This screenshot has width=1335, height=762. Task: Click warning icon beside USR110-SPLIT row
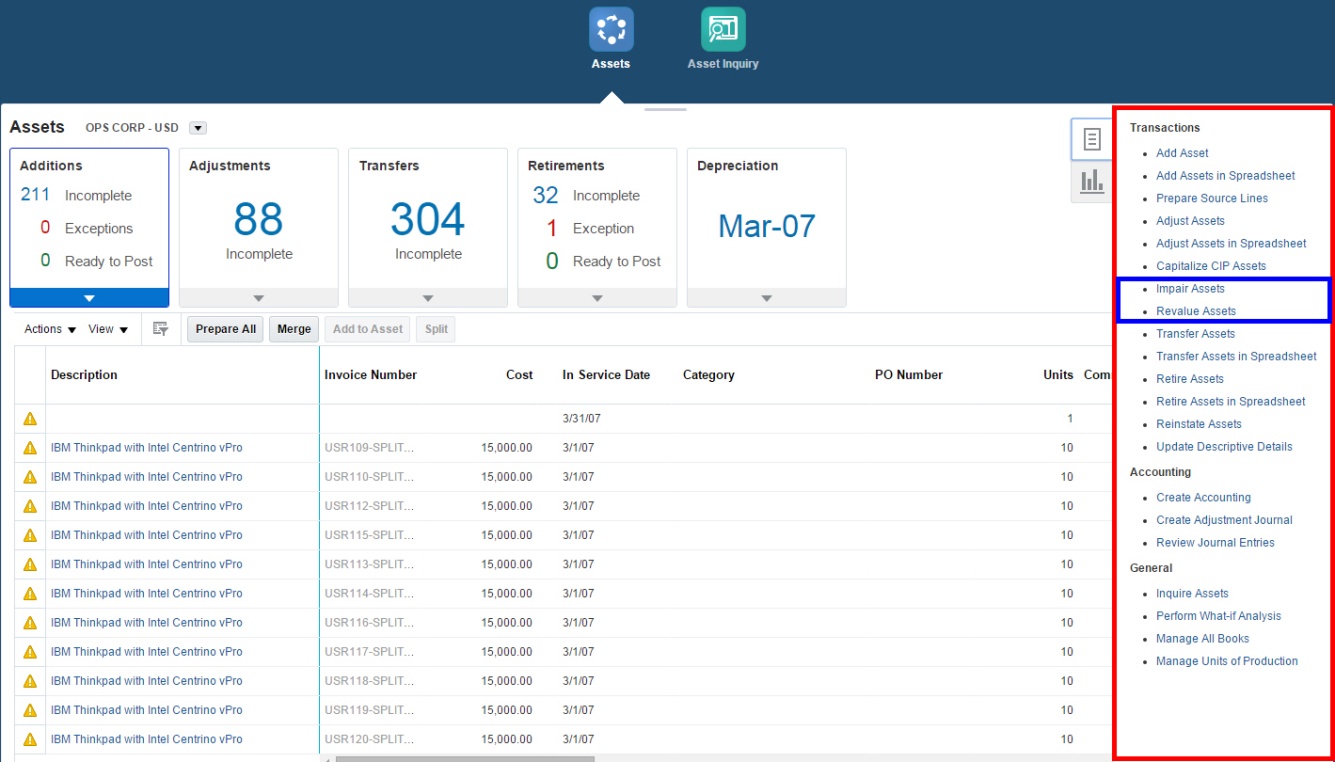(30, 477)
